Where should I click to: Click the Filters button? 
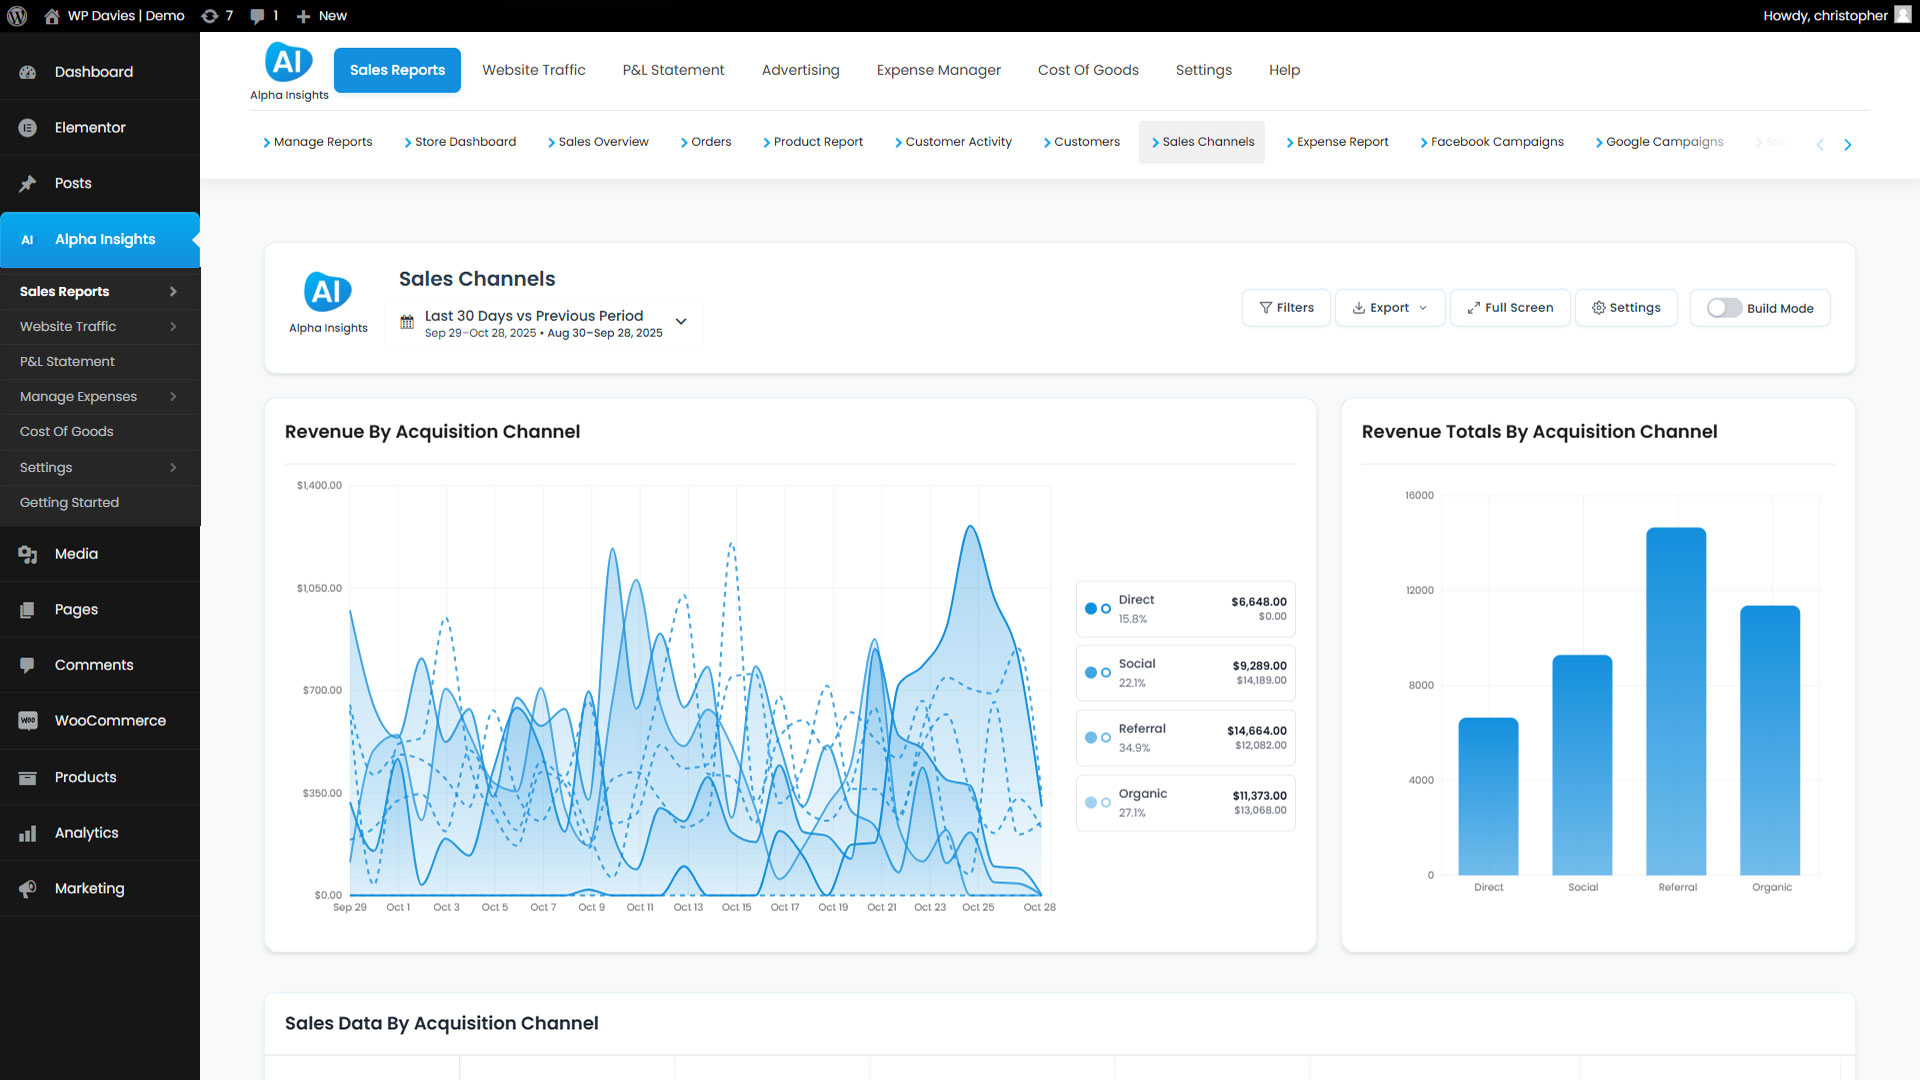(1286, 308)
